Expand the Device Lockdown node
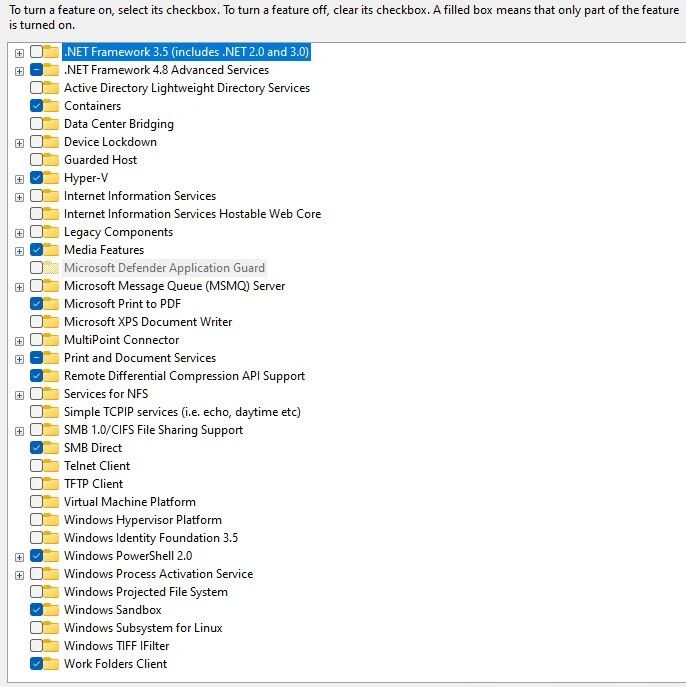 click(19, 143)
